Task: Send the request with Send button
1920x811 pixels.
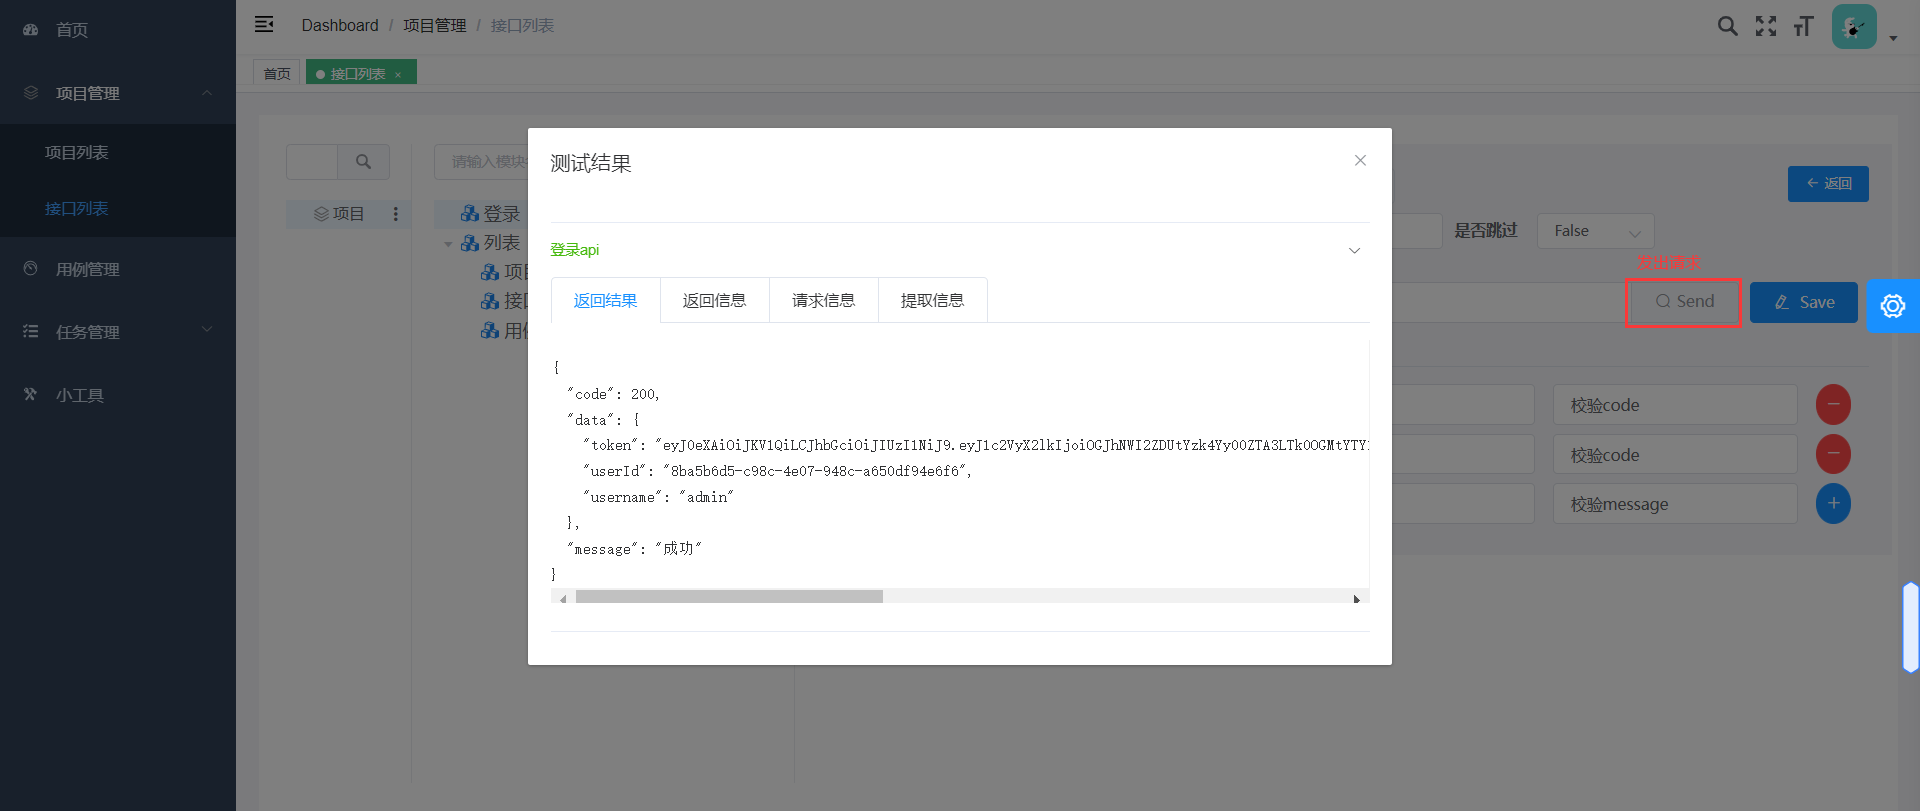Action: pos(1685,302)
